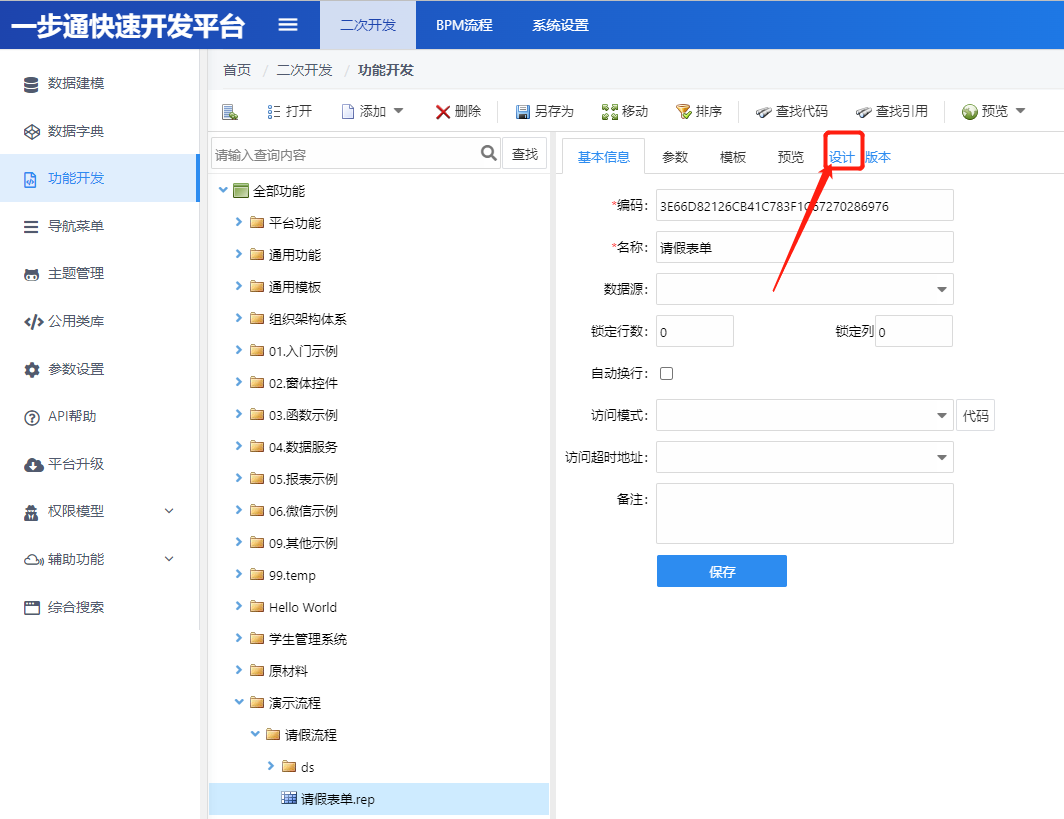Image resolution: width=1064 pixels, height=819 pixels.
Task: Click the 请假表单.rep report file icon
Action: tap(289, 798)
